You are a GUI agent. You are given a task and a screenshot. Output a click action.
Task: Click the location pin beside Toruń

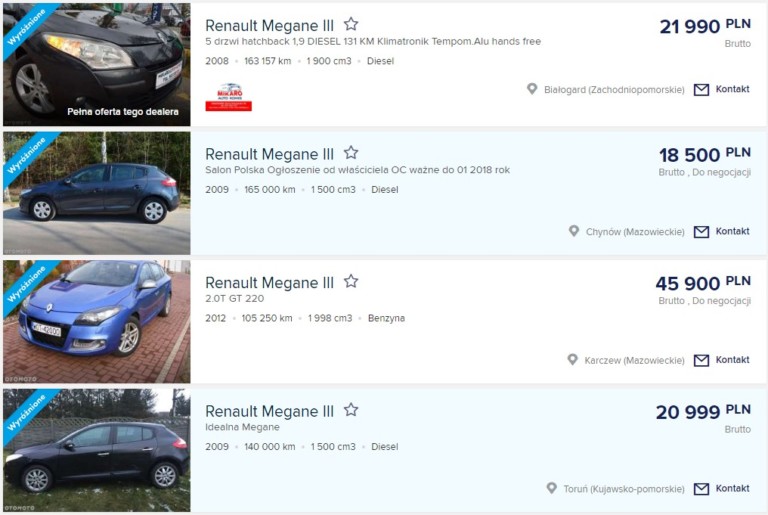[552, 488]
